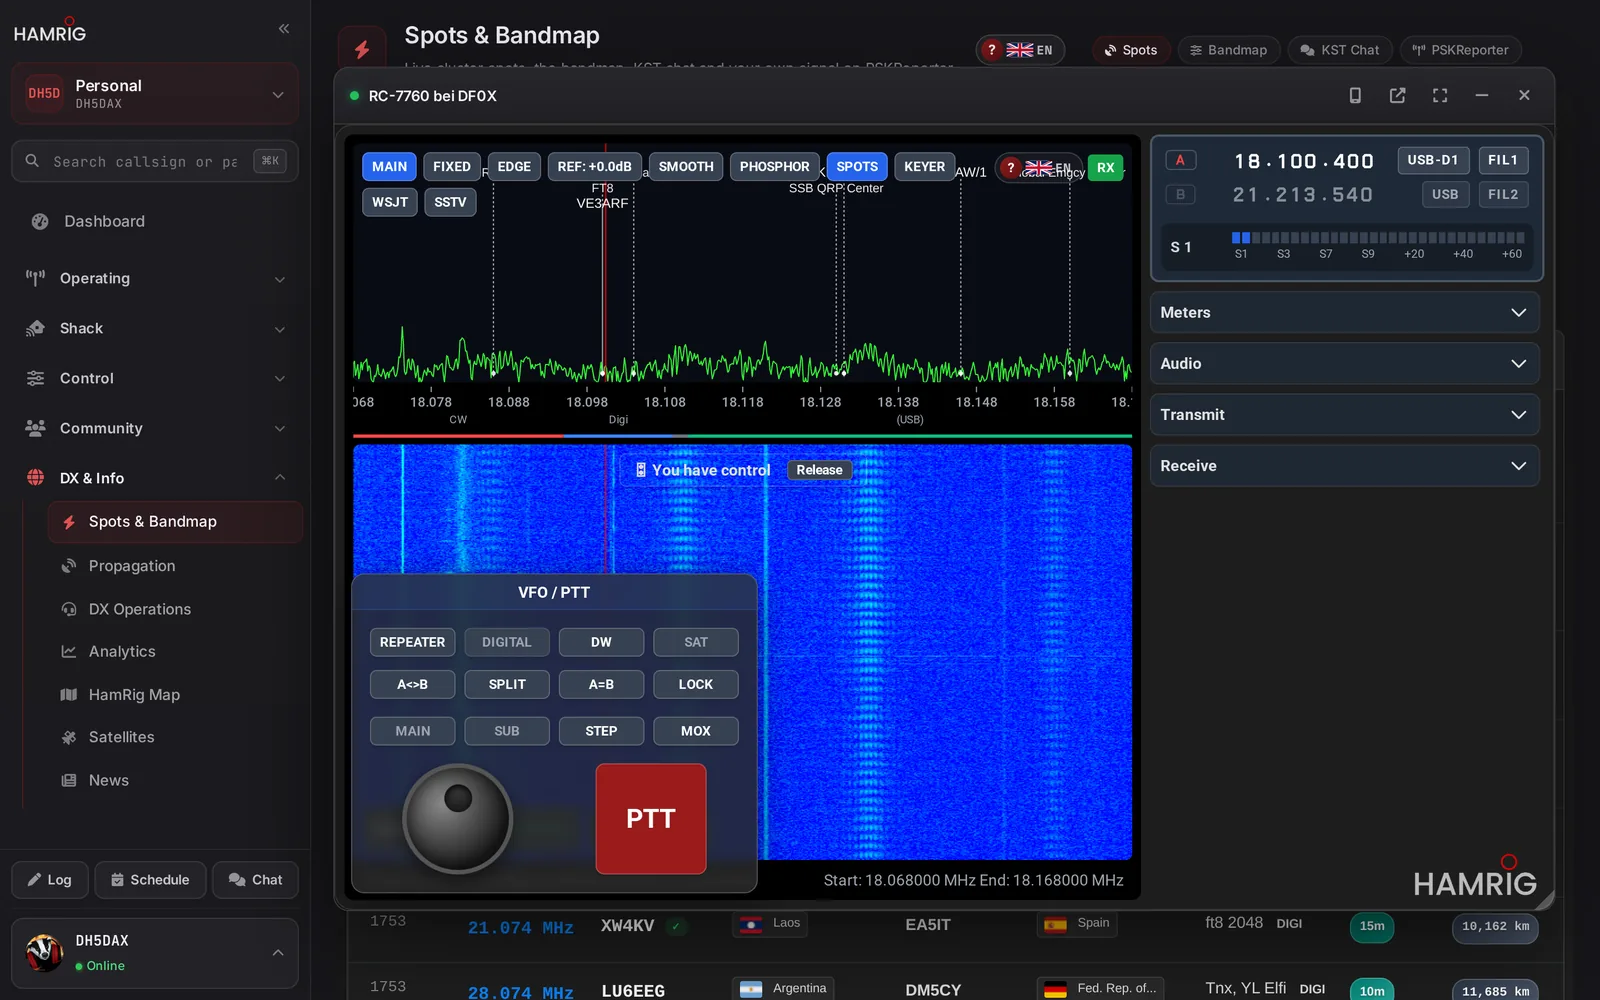The width and height of the screenshot is (1600, 1000).
Task: Select Spots & Bandmap in sidebar
Action: (x=175, y=522)
